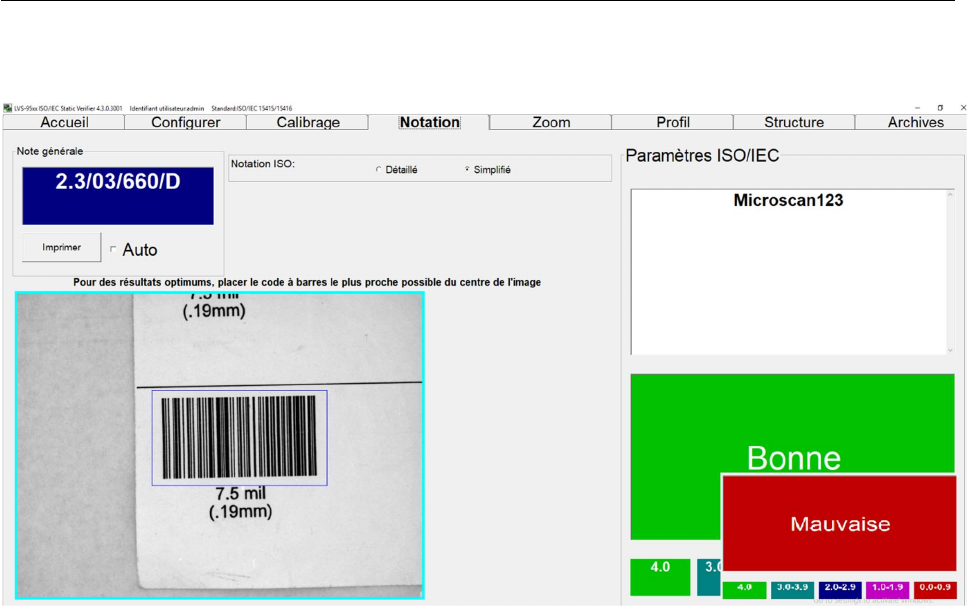This screenshot has height=606, width=967.
Task: Open the Accueil tab
Action: (64, 122)
